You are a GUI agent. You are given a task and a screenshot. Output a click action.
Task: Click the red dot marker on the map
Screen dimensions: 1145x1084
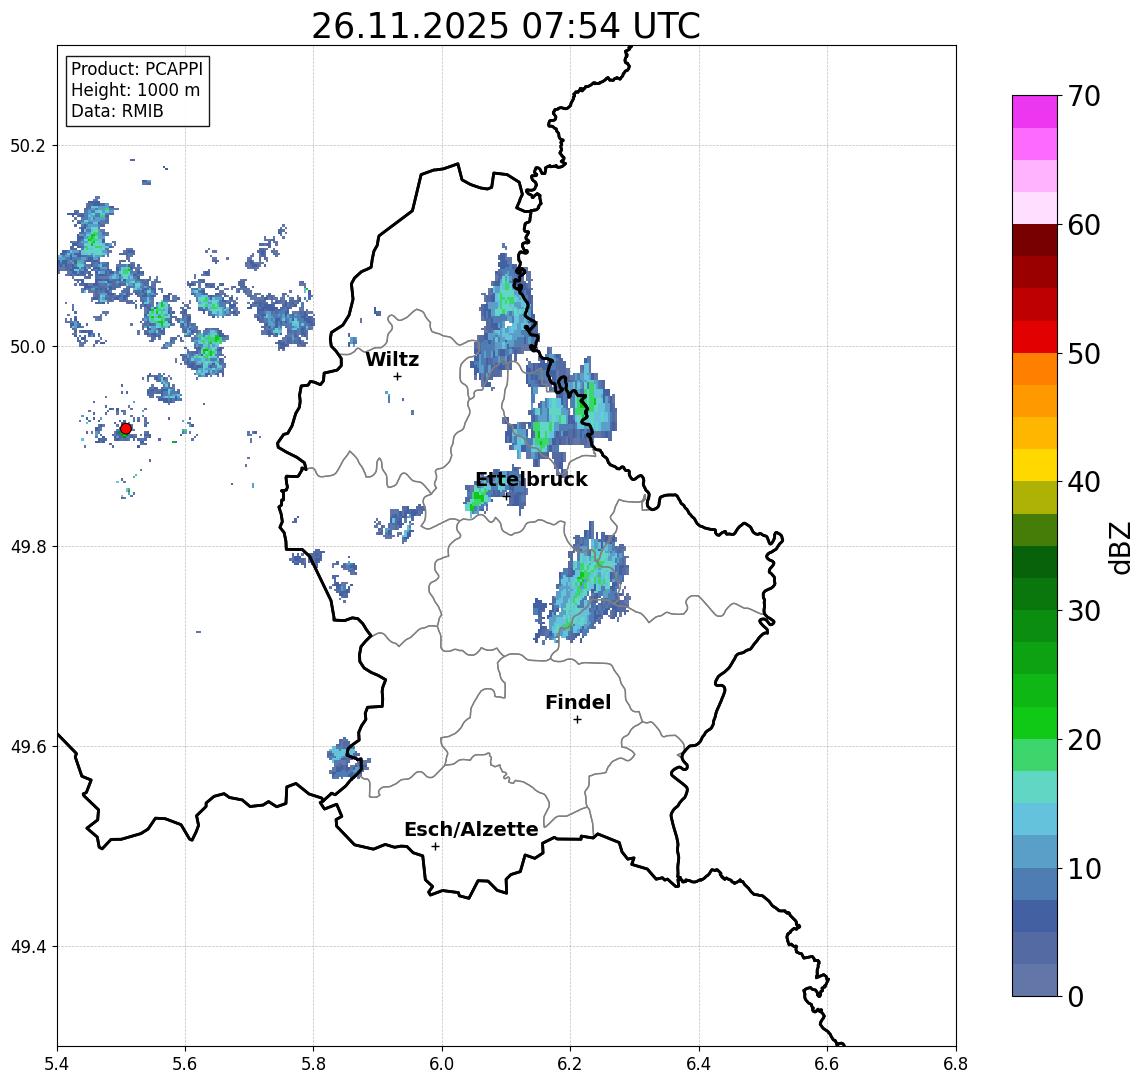pos(126,429)
